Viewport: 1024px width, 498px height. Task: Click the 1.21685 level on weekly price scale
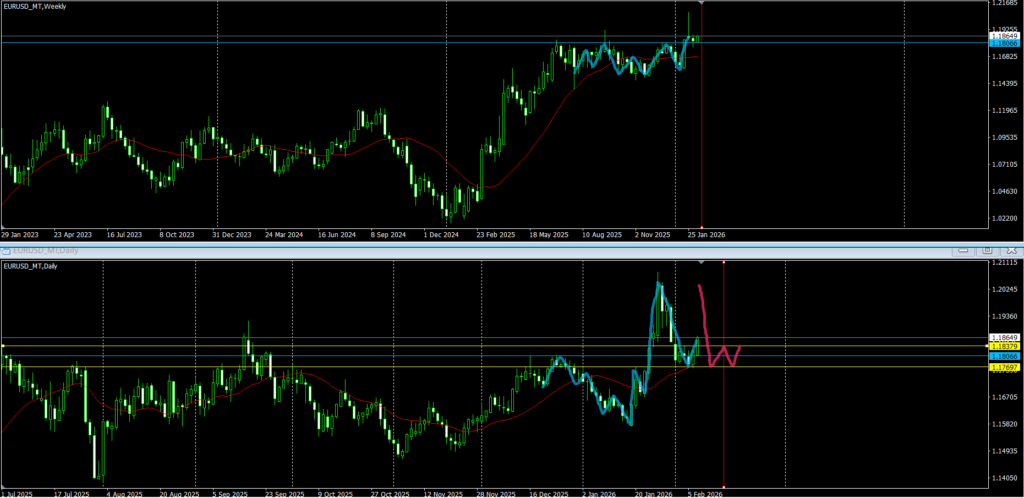(1003, 3)
